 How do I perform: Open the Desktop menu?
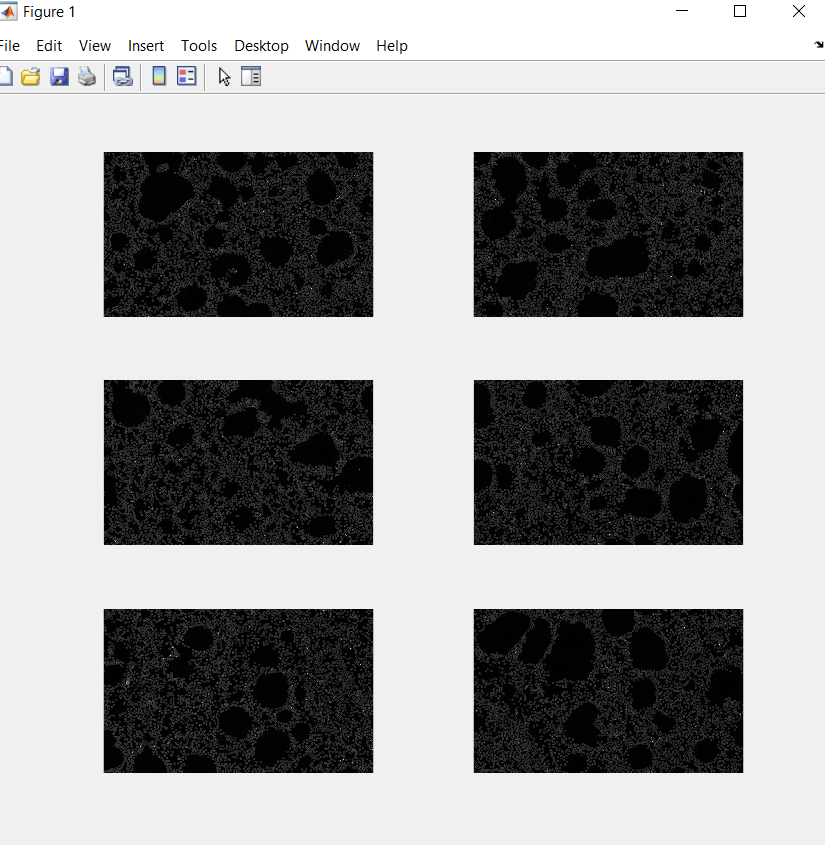point(261,45)
